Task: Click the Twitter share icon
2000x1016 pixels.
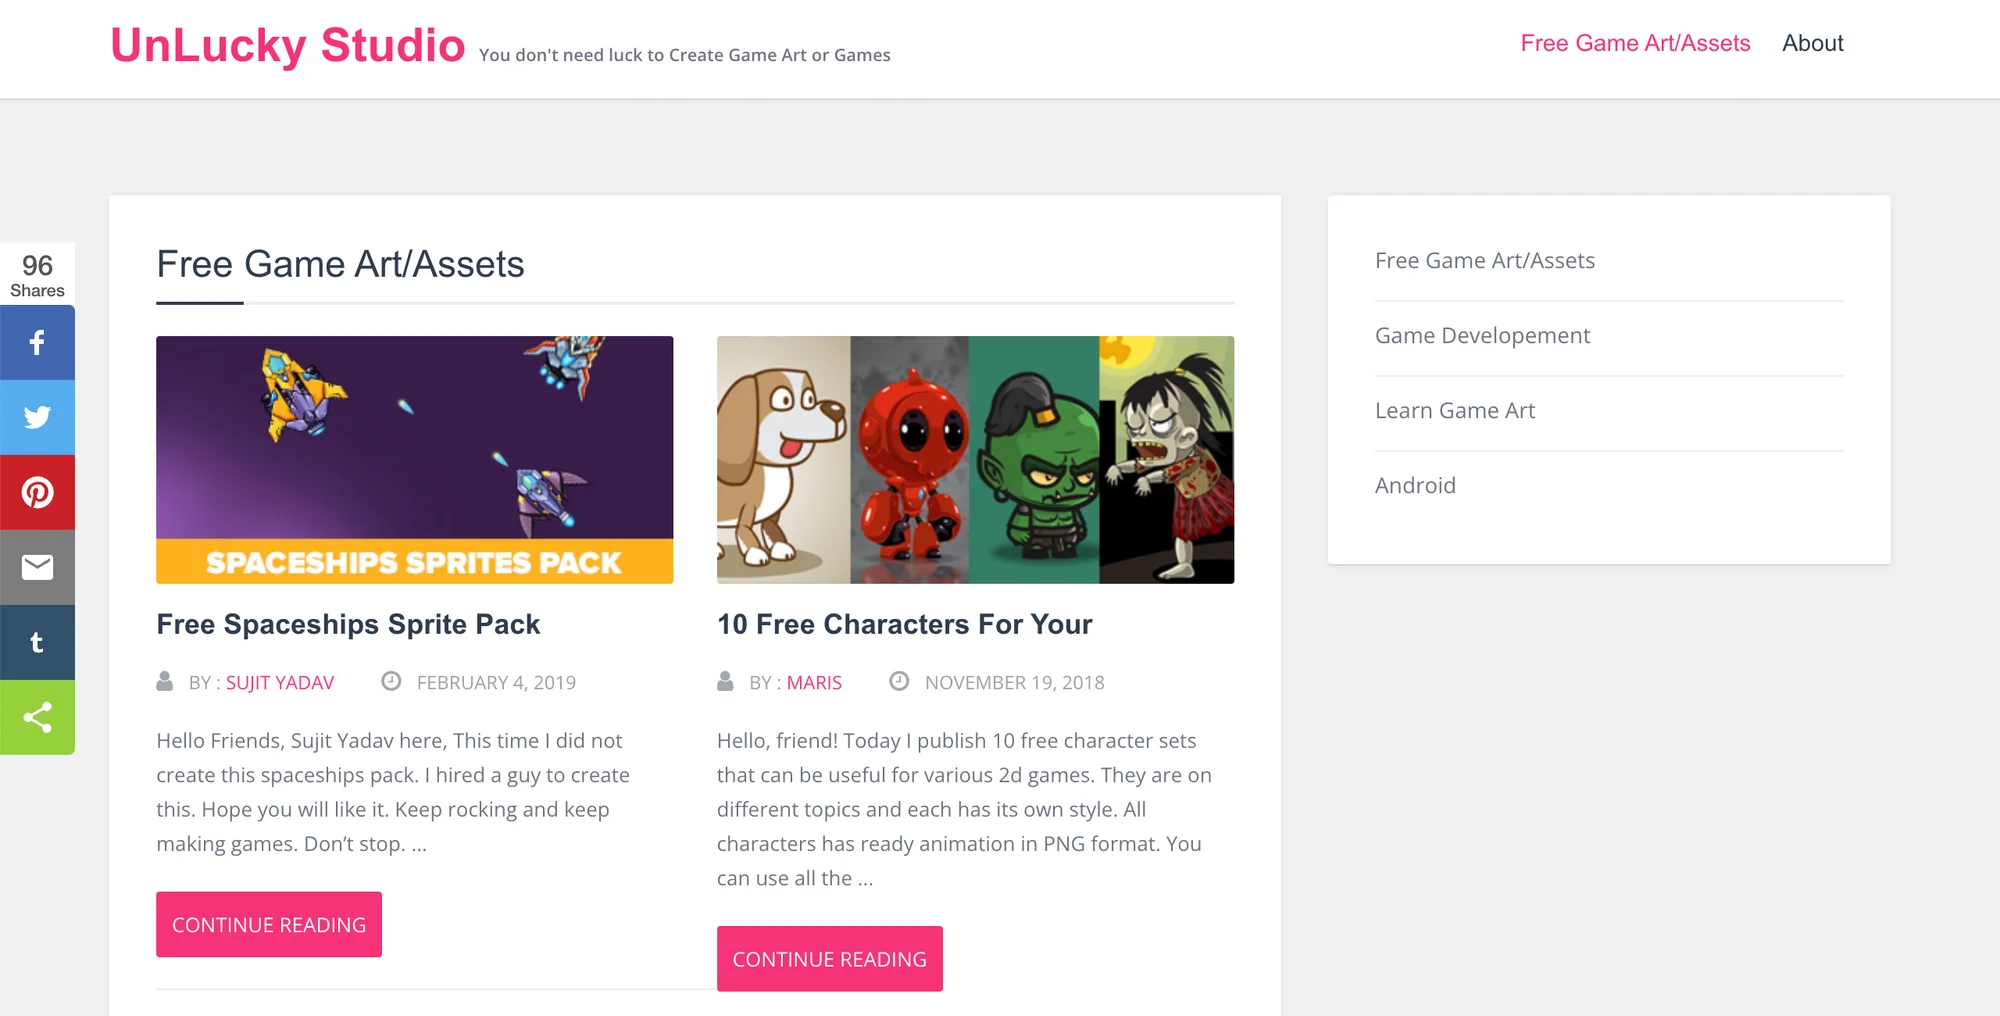Action: click(x=37, y=417)
